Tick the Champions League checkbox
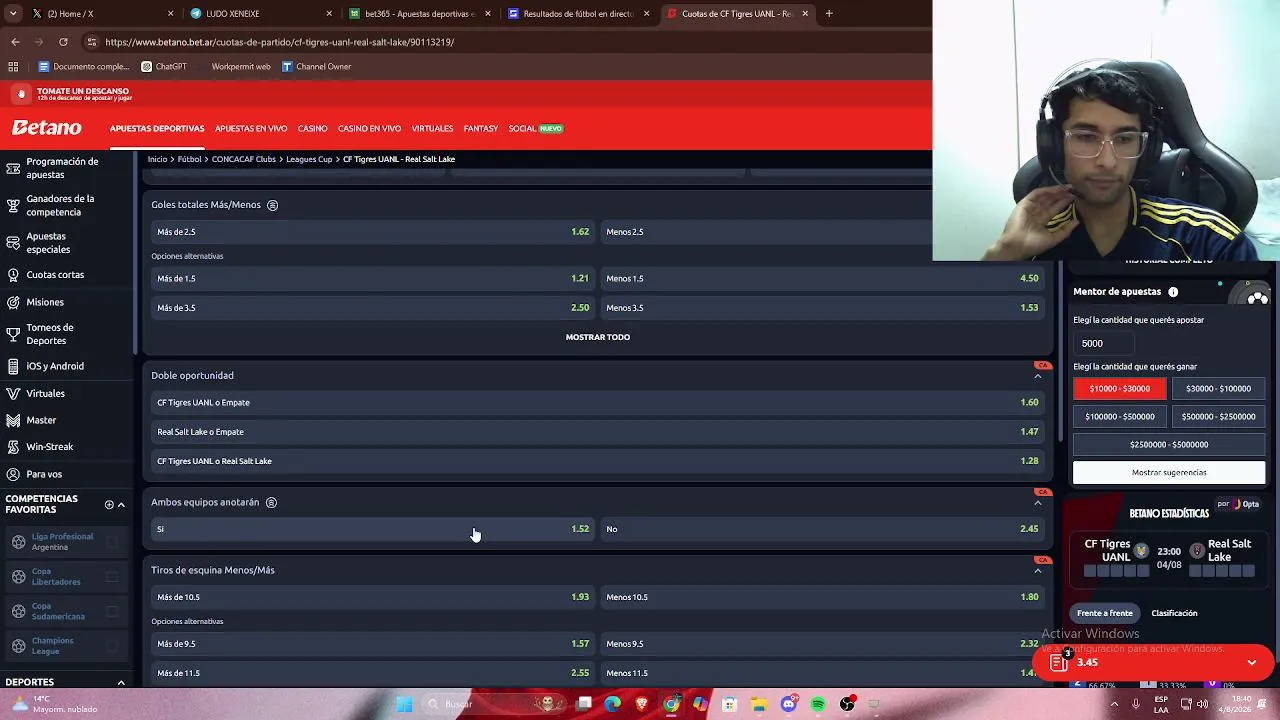 (112, 646)
